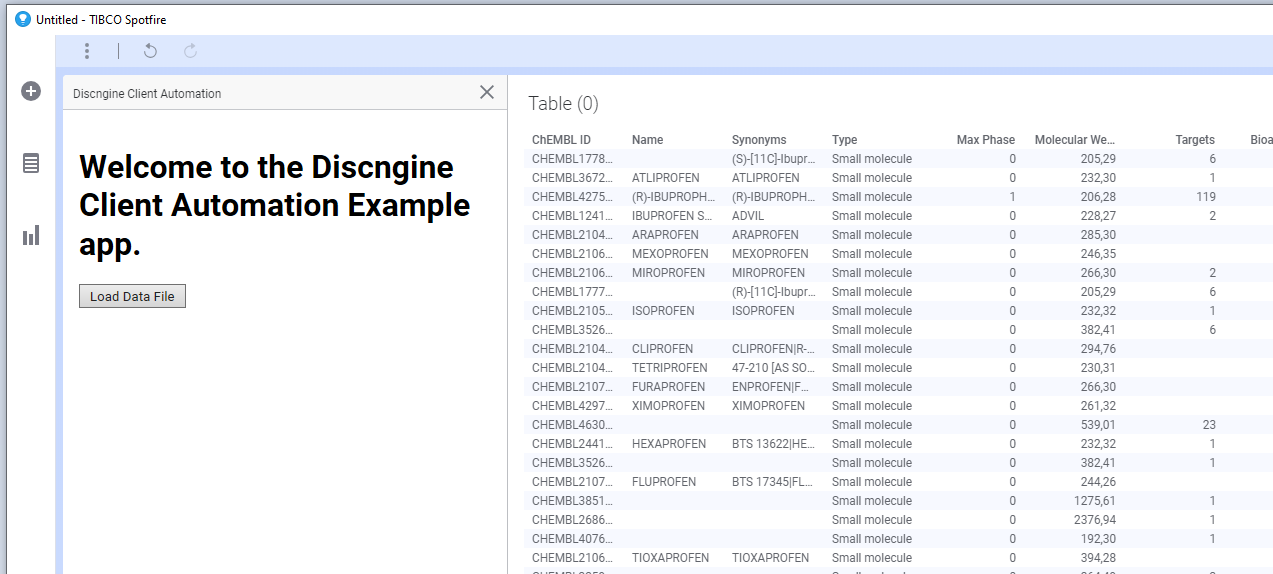Click the Spotfire app logo in title bar
Image resolution: width=1273 pixels, height=574 pixels.
pyautogui.click(x=23, y=19)
